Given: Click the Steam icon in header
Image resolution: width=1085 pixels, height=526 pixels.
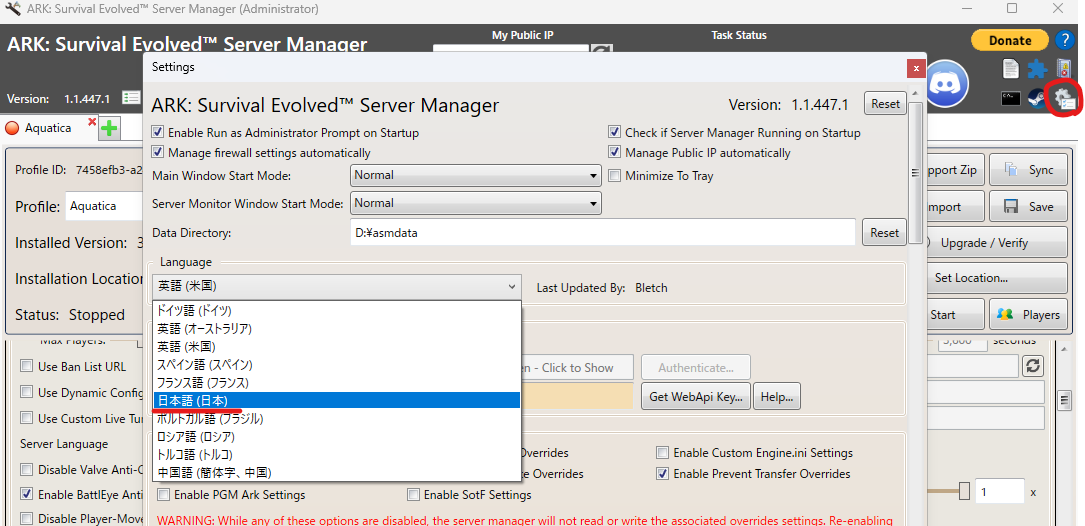Looking at the screenshot, I should click(x=1037, y=98).
